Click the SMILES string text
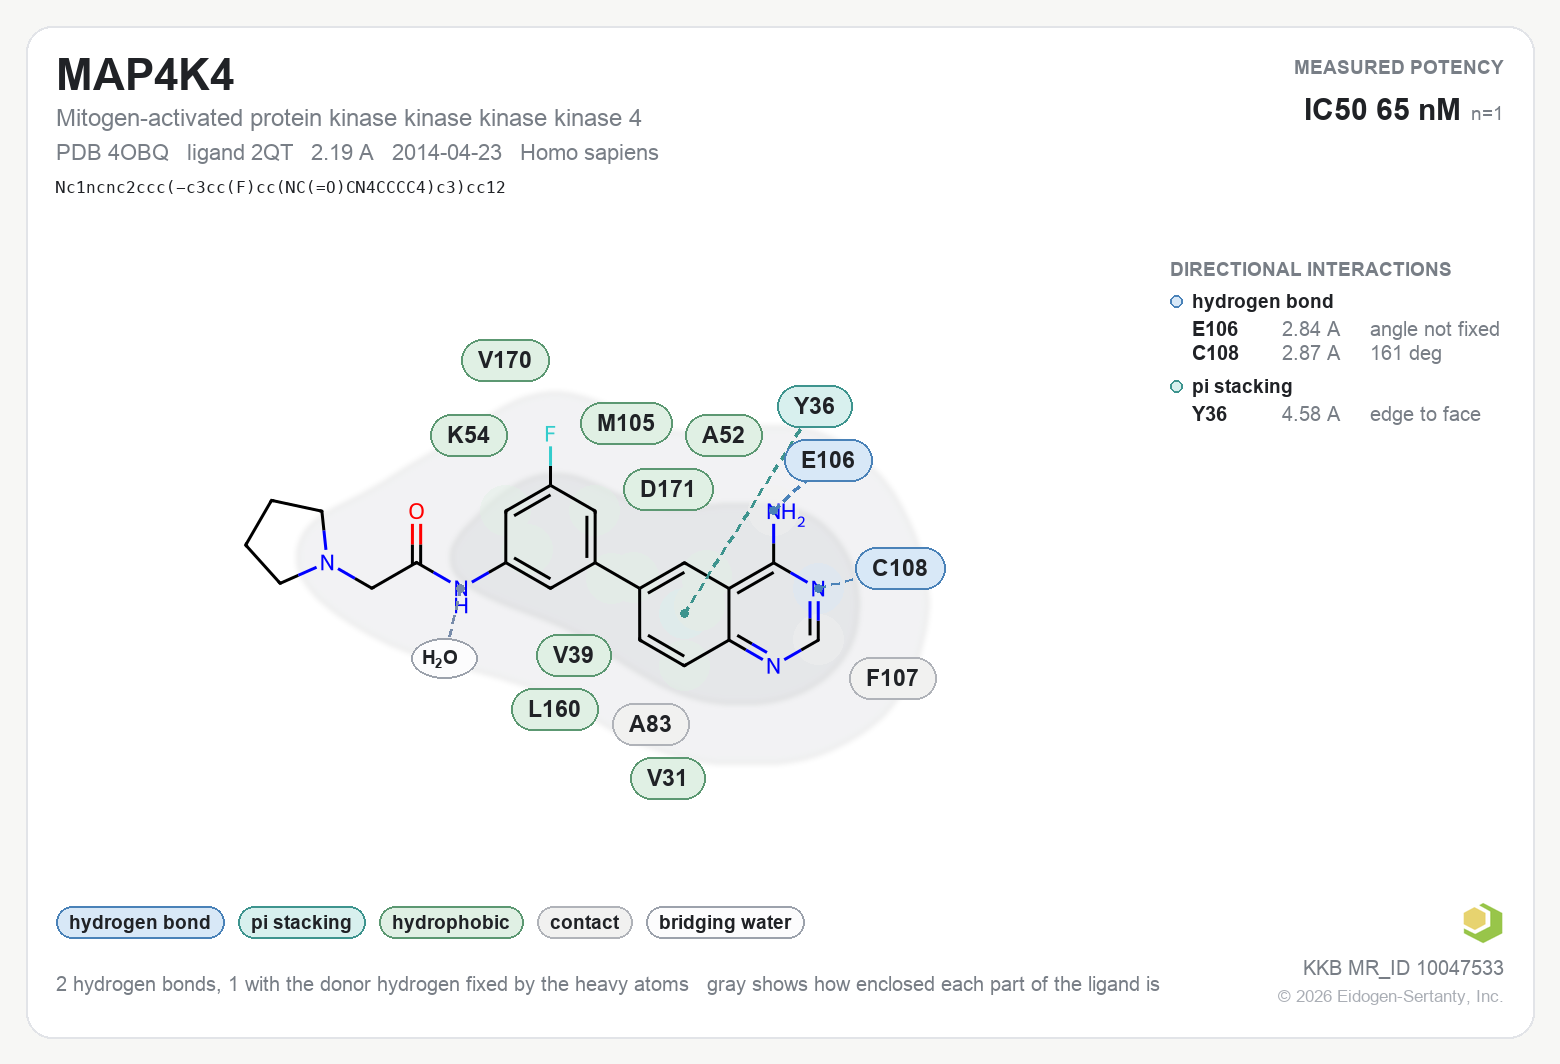The height and width of the screenshot is (1064, 1560). click(x=280, y=187)
